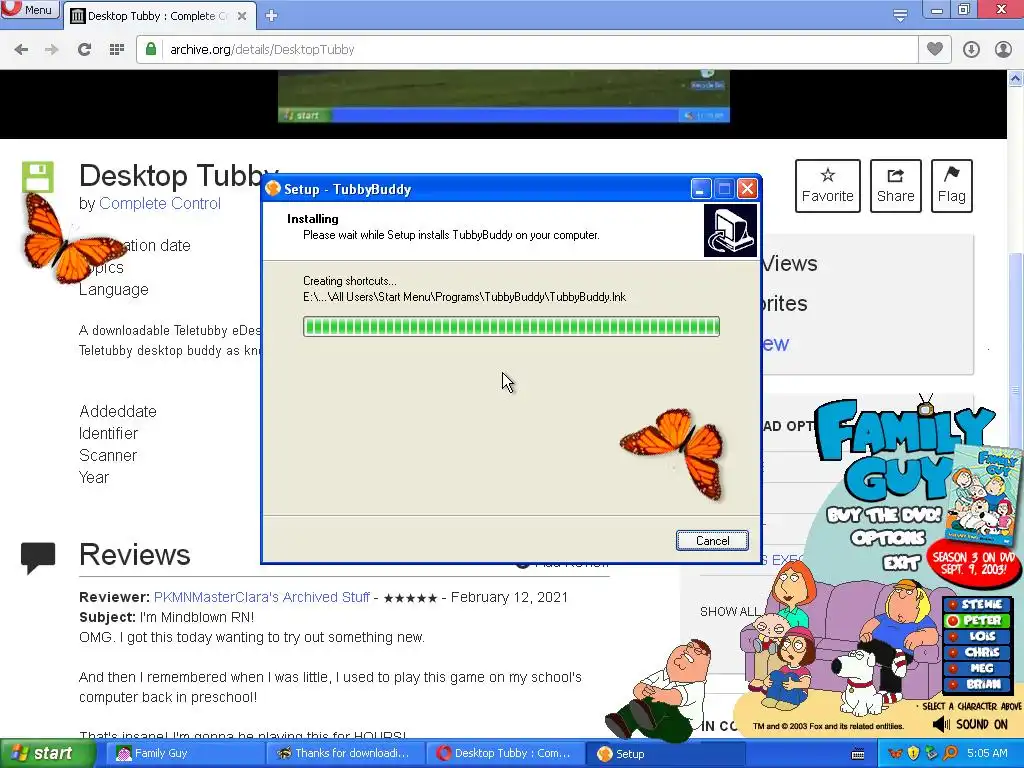
Task: Flag this archive item
Action: [x=952, y=185]
